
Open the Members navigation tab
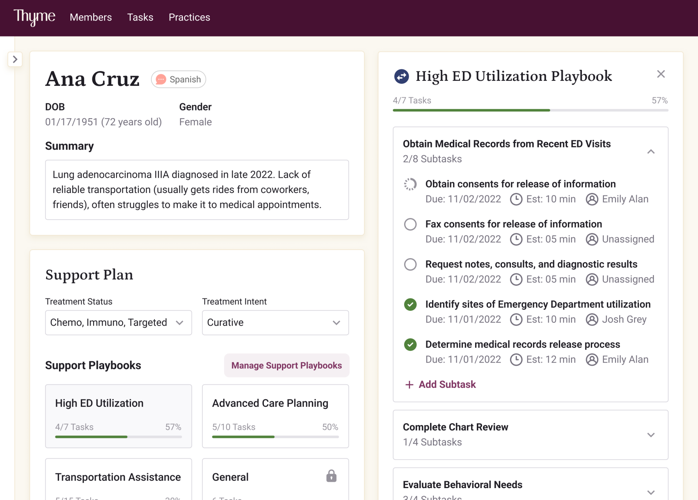[x=90, y=17]
